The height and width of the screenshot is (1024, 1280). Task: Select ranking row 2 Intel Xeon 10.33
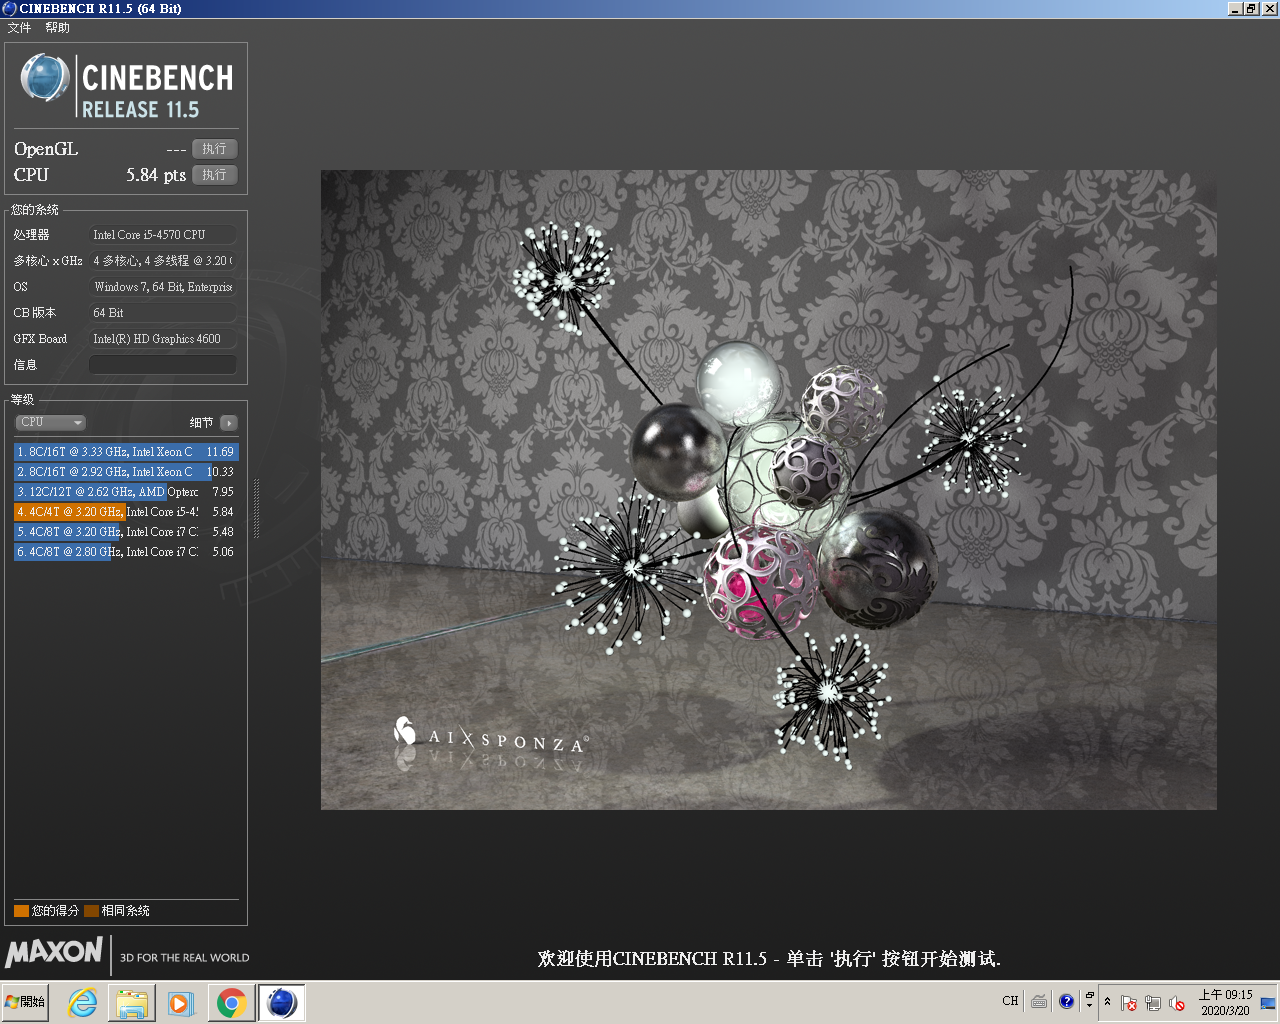126,472
